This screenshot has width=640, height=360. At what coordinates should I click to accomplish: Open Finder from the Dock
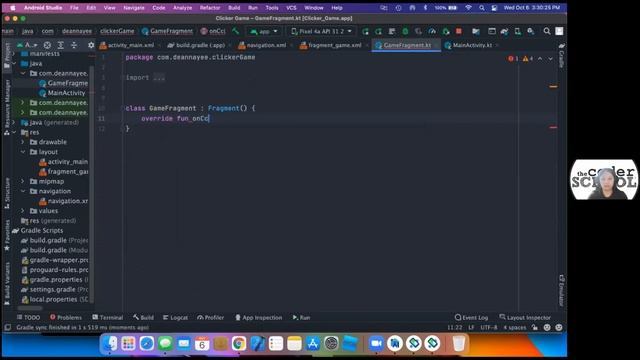coord(109,344)
